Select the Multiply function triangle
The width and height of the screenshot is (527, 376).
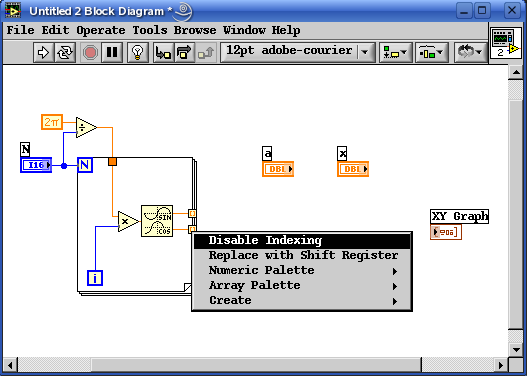(x=128, y=222)
